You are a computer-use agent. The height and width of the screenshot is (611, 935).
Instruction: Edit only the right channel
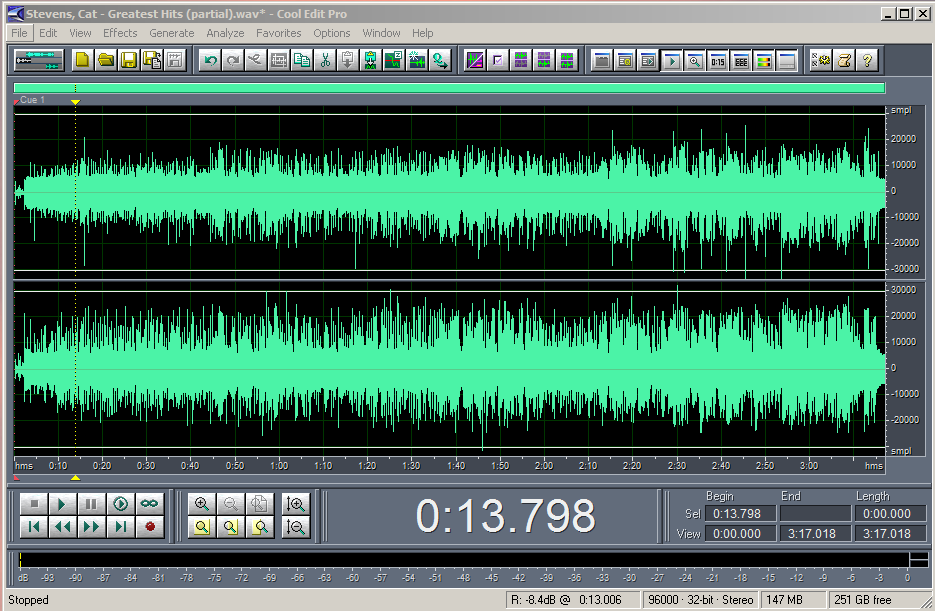click(x=543, y=60)
